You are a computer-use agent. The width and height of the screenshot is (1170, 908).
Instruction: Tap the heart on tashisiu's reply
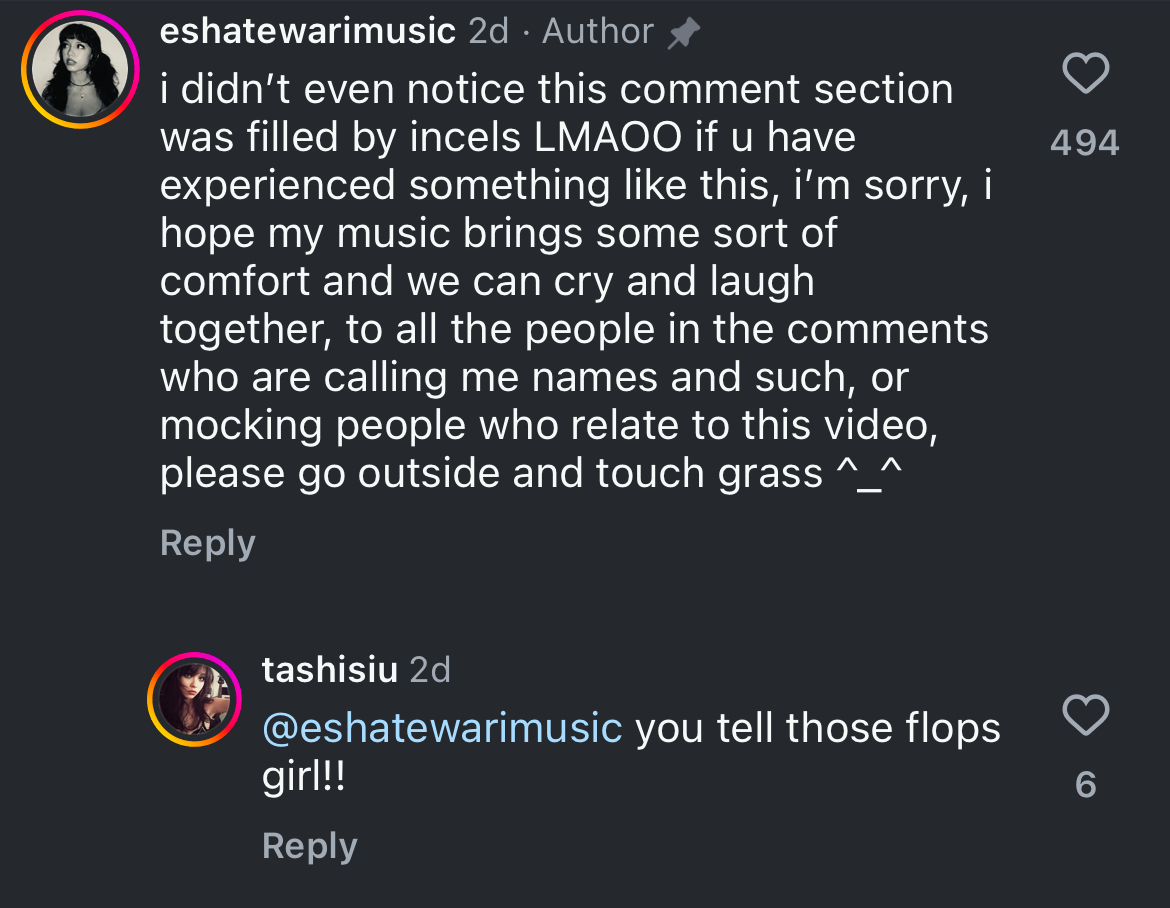1085,716
